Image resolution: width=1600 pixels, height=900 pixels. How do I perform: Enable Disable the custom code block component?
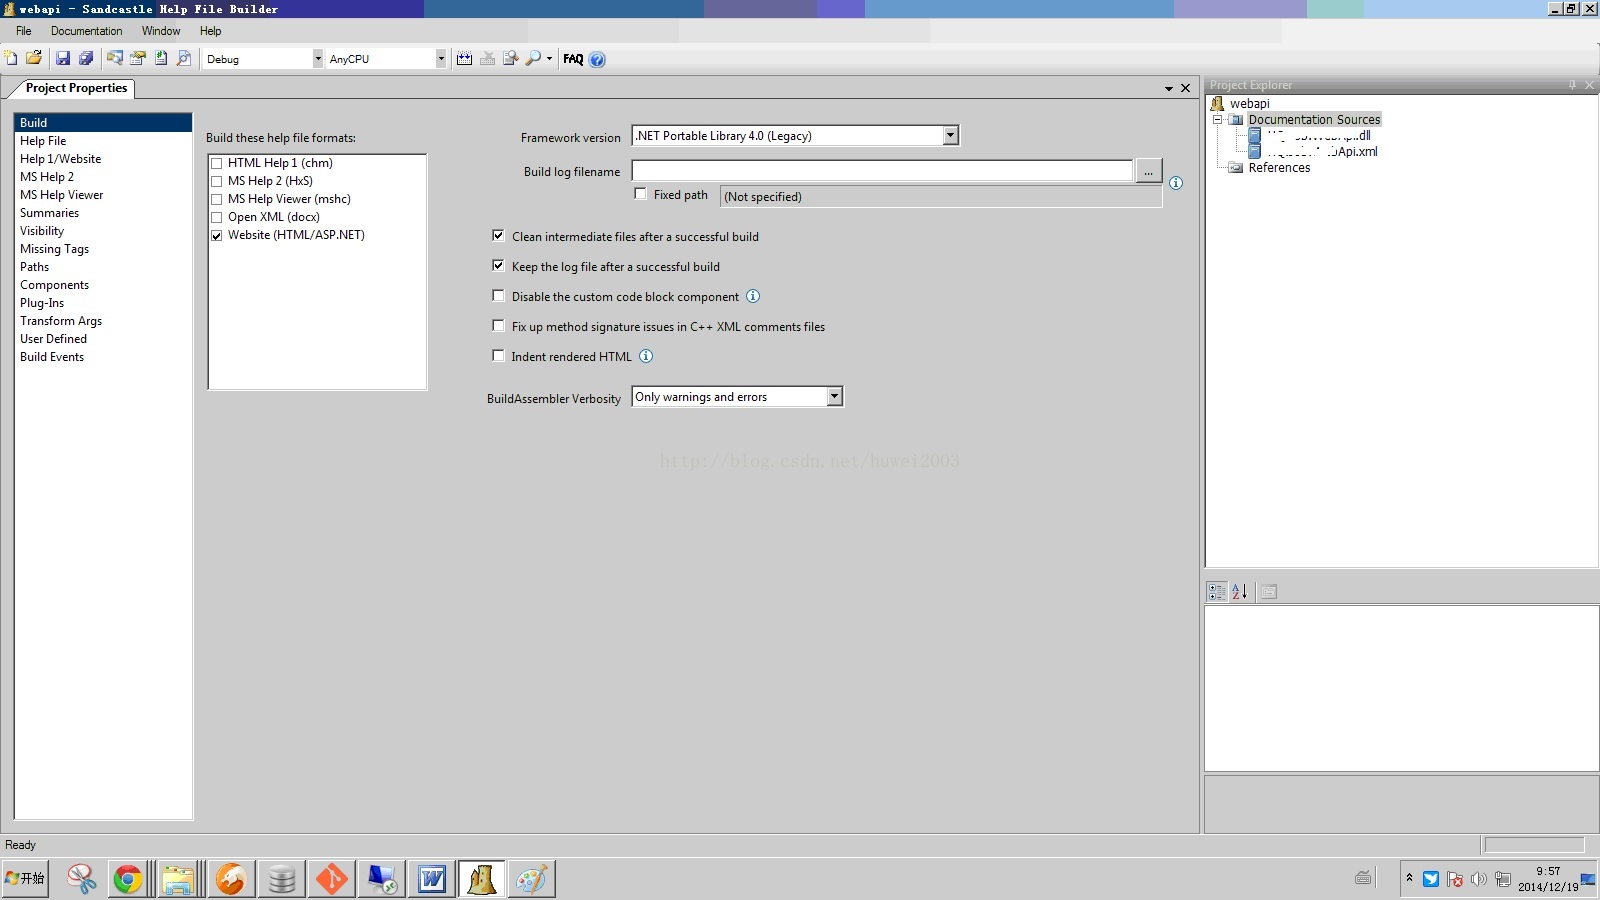coord(498,296)
